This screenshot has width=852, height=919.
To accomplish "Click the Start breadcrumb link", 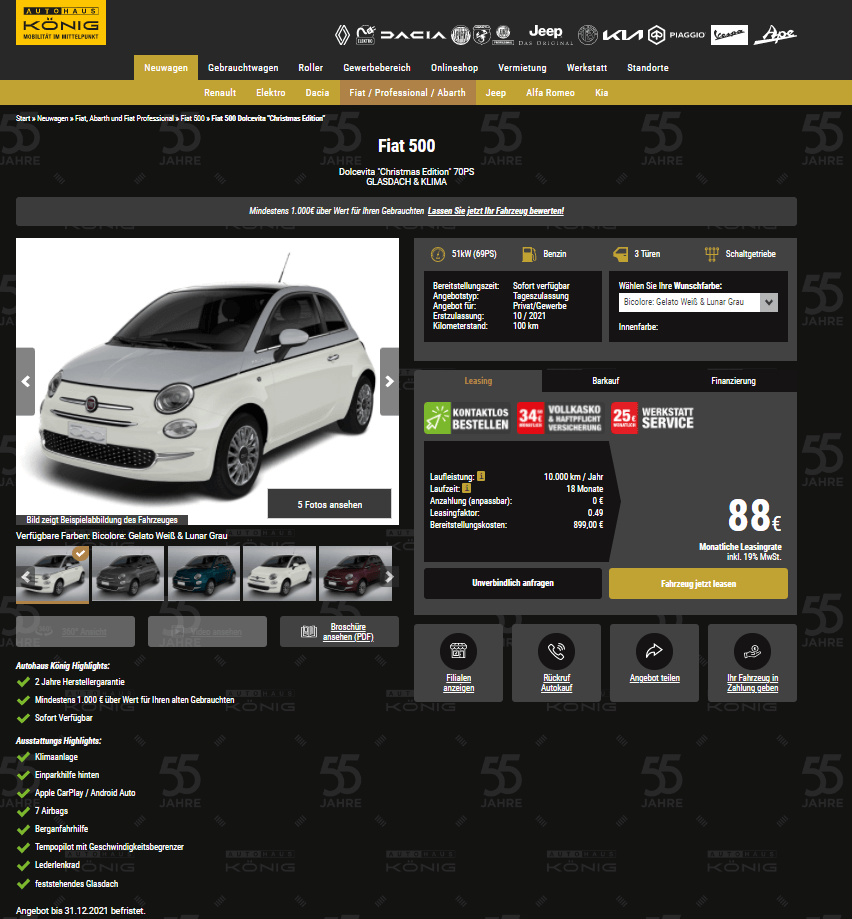I will [23, 118].
